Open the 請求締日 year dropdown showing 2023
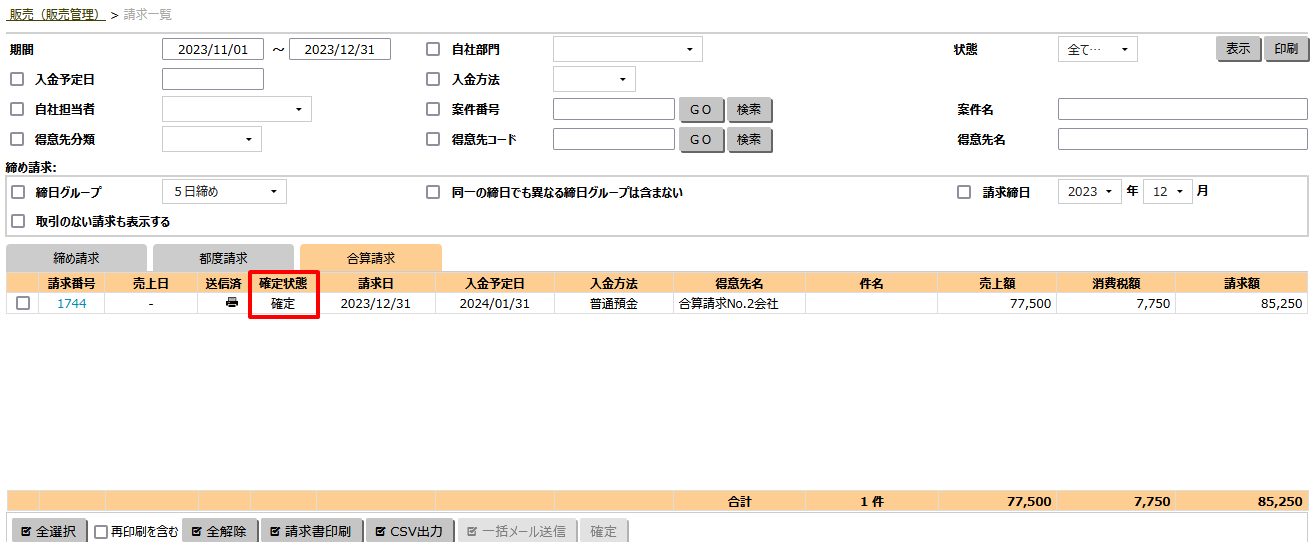Screen dimensions: 1312x542 coord(1089,191)
